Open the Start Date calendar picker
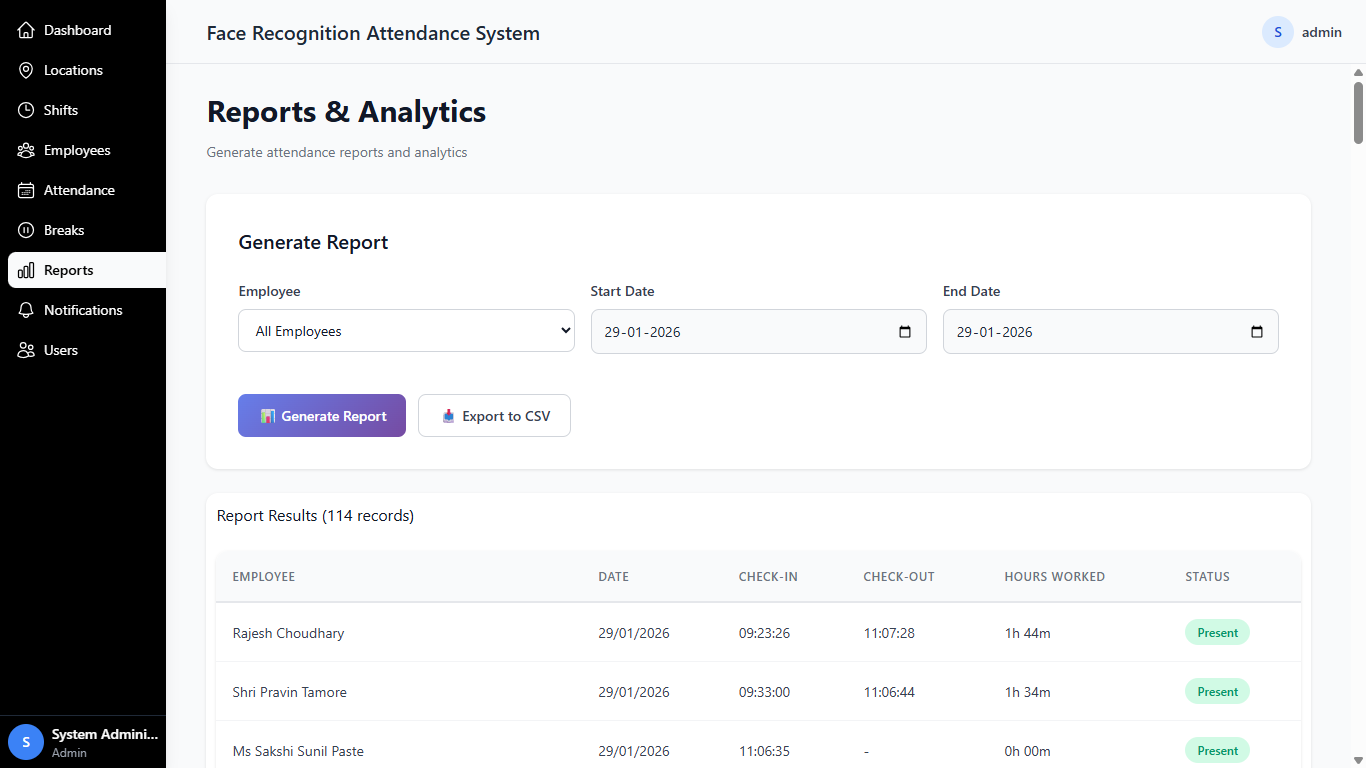This screenshot has height=768, width=1366. (x=904, y=330)
